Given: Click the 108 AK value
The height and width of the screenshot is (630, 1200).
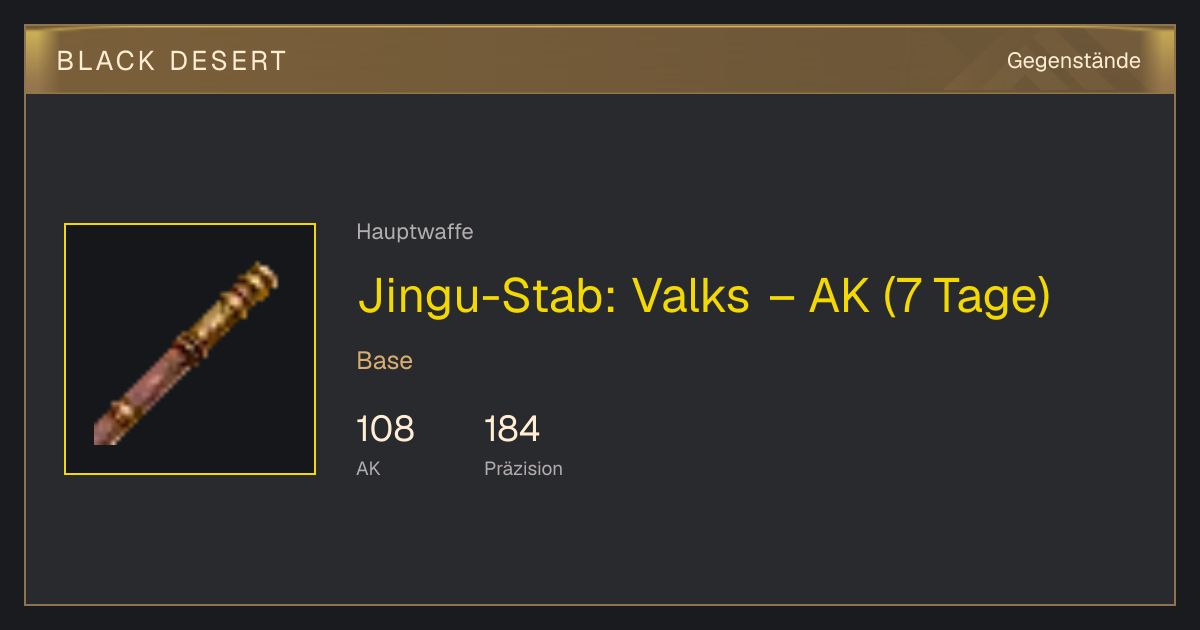Looking at the screenshot, I should pyautogui.click(x=385, y=429).
